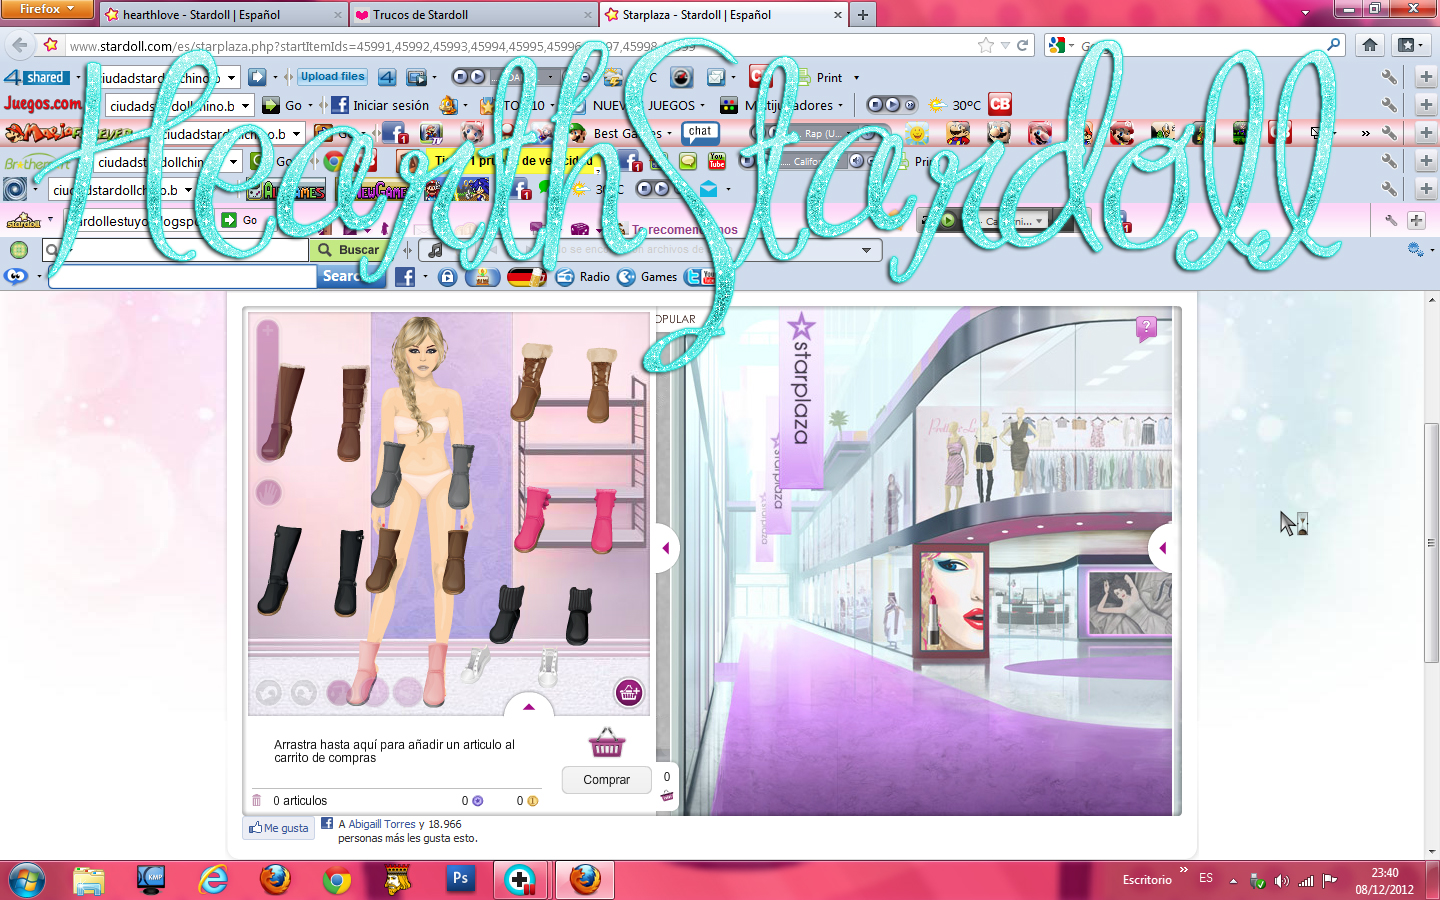
Task: Open the Multijugadores dropdown menu
Action: (x=795, y=105)
